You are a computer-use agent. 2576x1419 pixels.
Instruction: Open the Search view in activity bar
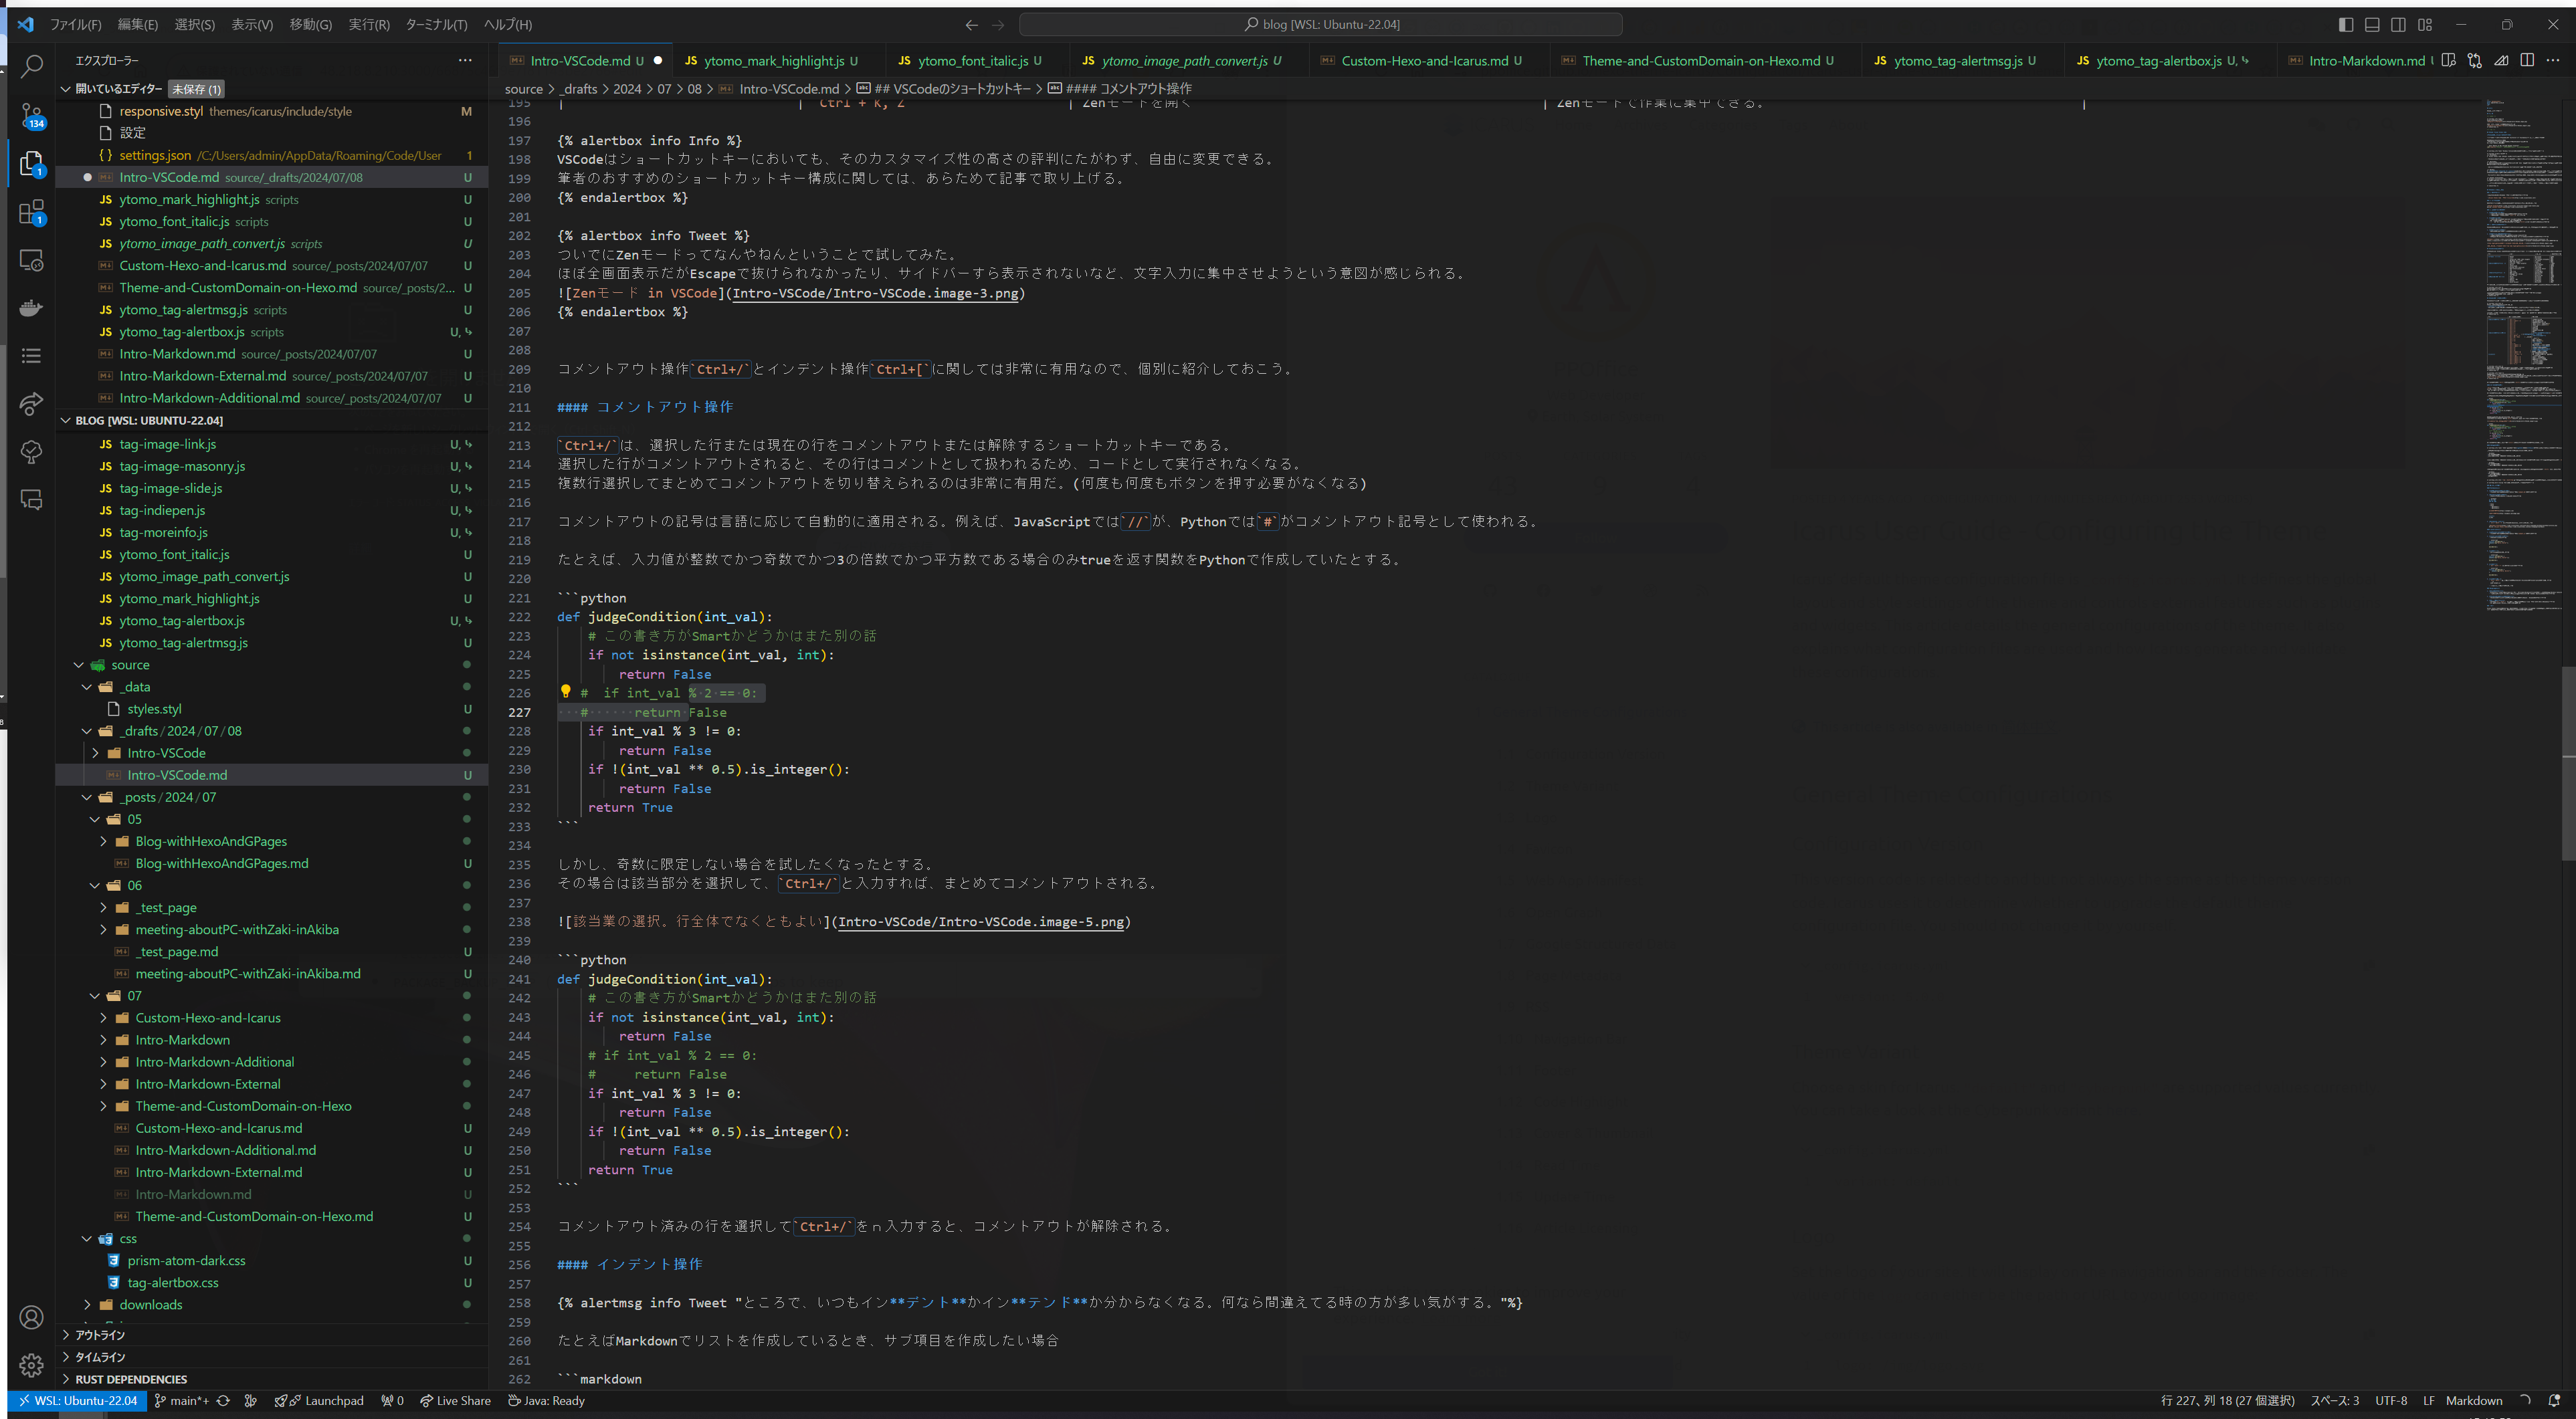[x=31, y=67]
